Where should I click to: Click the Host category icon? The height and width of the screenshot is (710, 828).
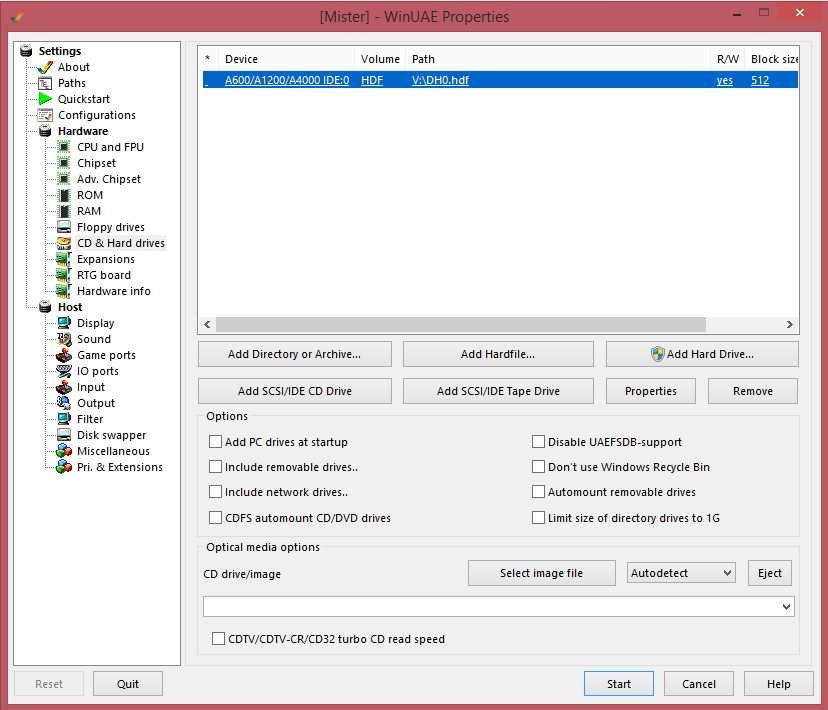pyautogui.click(x=45, y=307)
